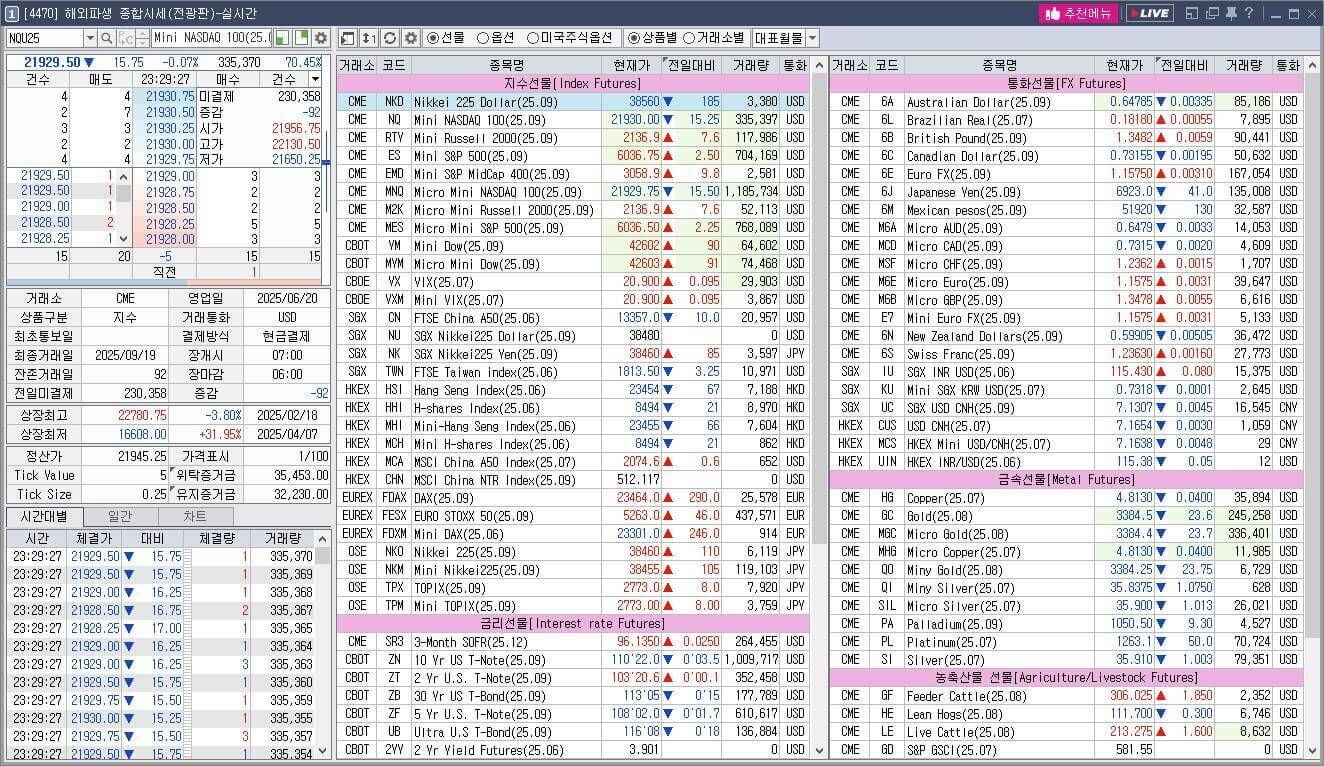Select the 거래소별 radio button

(689, 38)
